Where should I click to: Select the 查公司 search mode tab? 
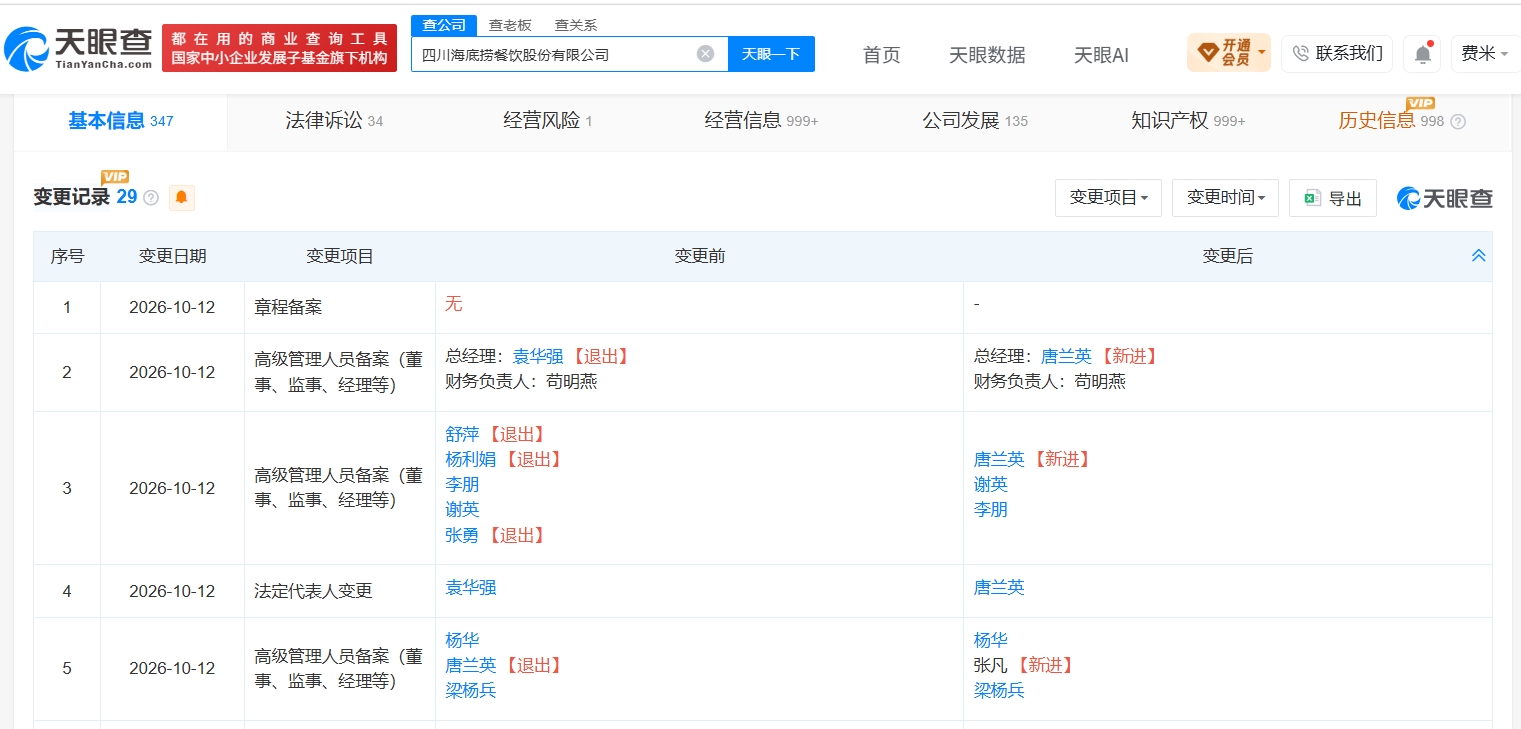pos(443,25)
